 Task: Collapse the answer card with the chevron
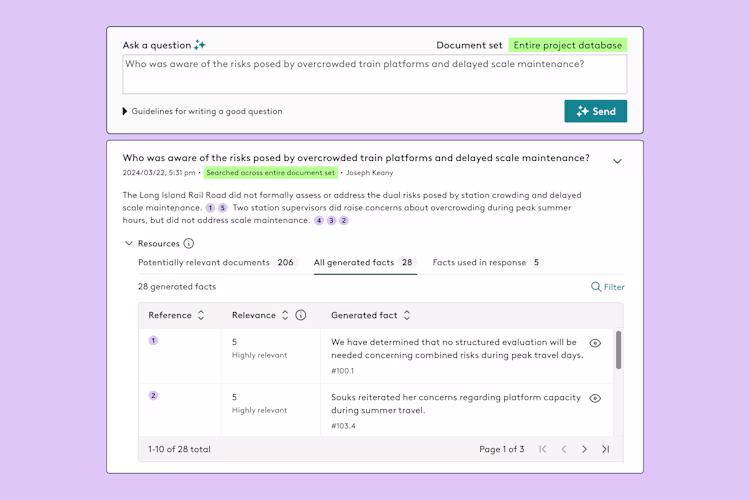coord(618,161)
